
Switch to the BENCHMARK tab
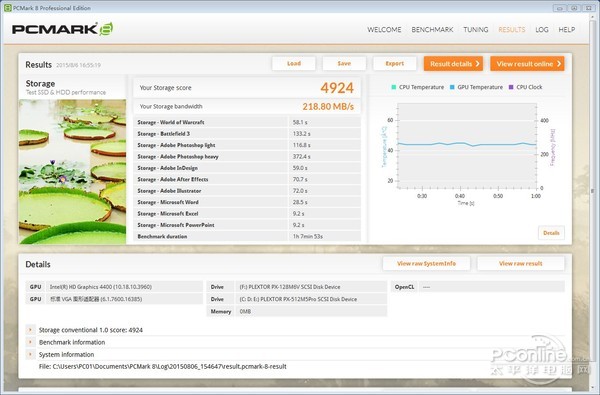[432, 29]
